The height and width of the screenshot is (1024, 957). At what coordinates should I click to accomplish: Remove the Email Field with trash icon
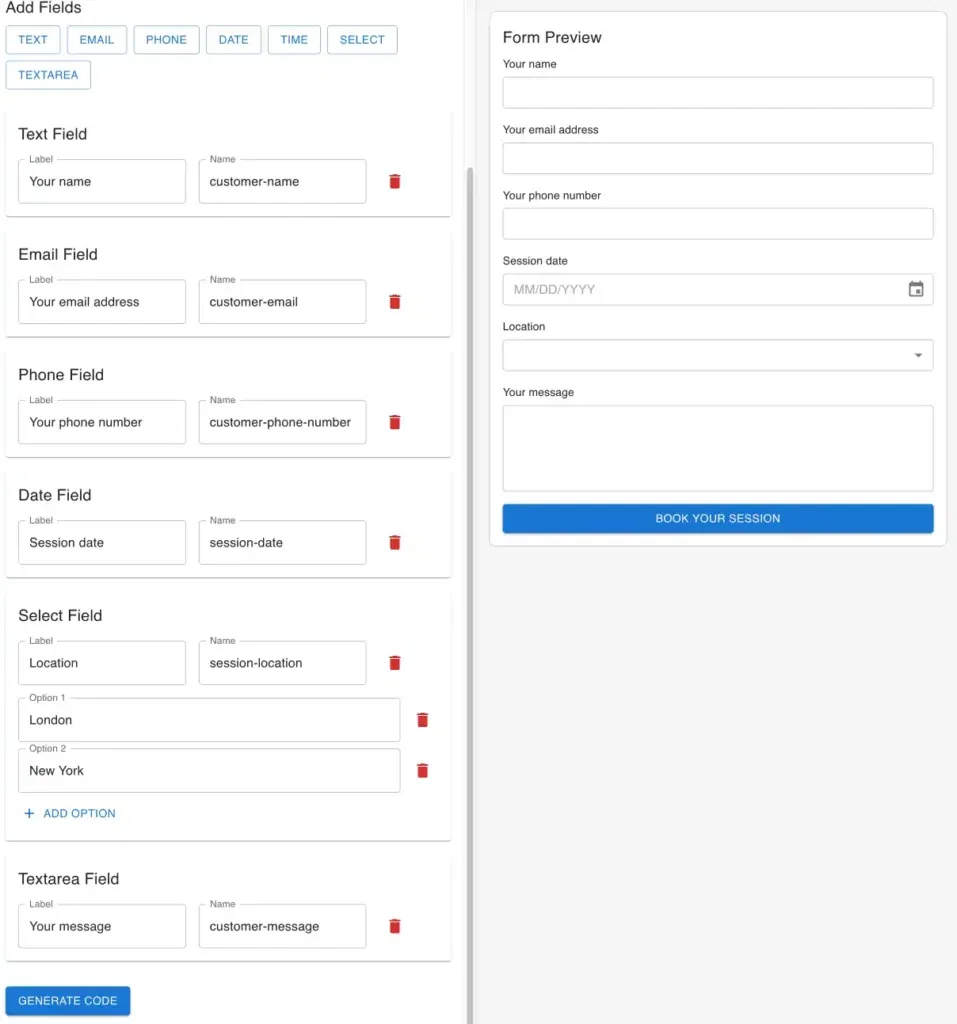tap(395, 302)
